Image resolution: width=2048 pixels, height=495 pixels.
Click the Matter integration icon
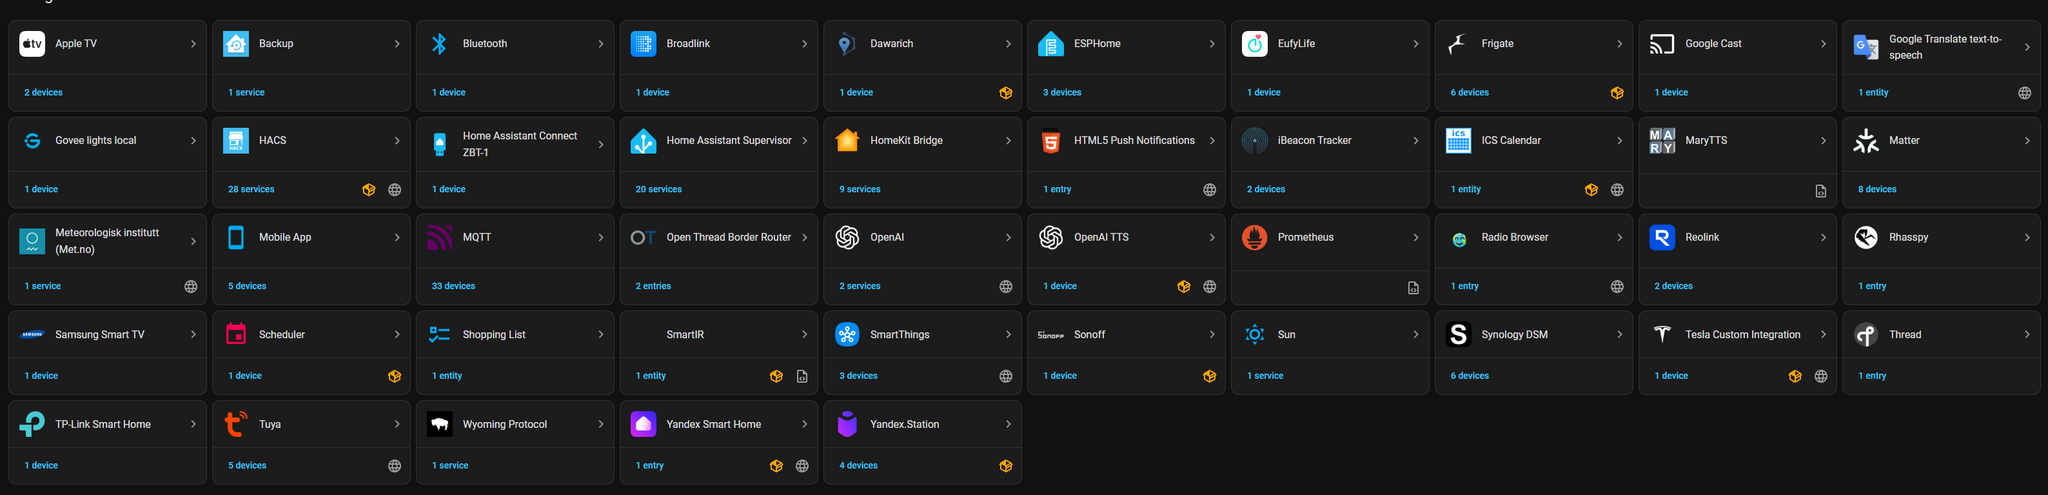click(1866, 141)
